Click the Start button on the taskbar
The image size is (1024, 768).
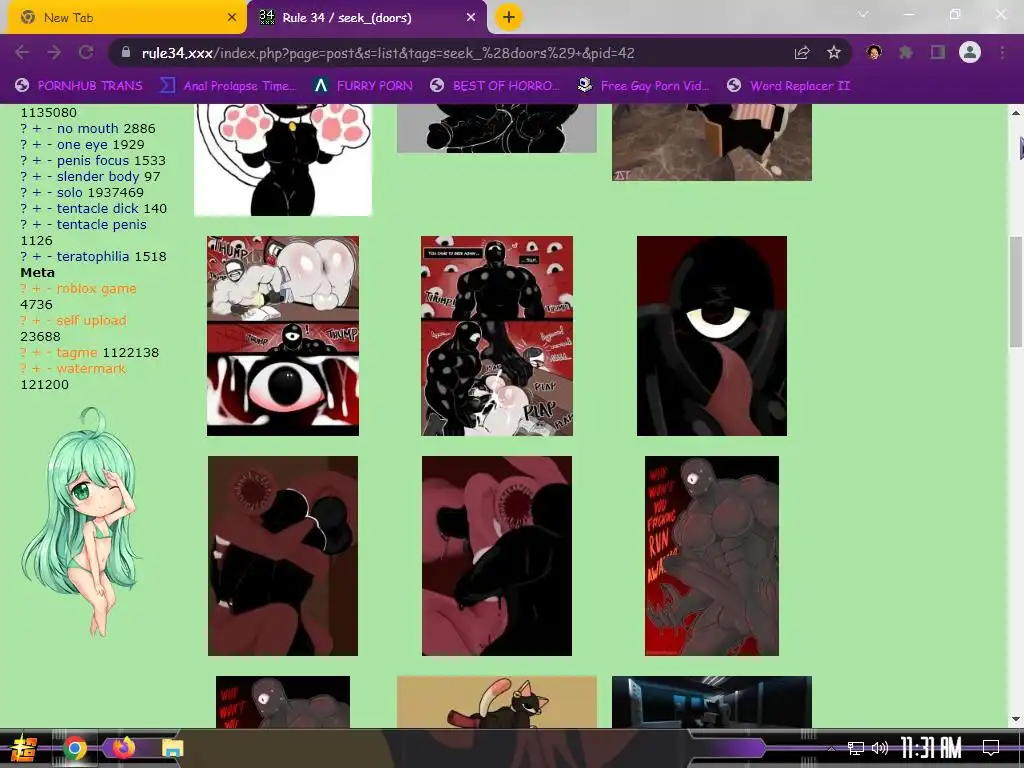24,748
